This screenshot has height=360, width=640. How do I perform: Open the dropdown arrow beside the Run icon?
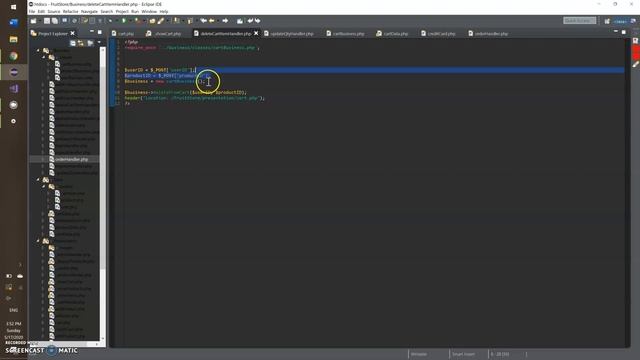130,21
